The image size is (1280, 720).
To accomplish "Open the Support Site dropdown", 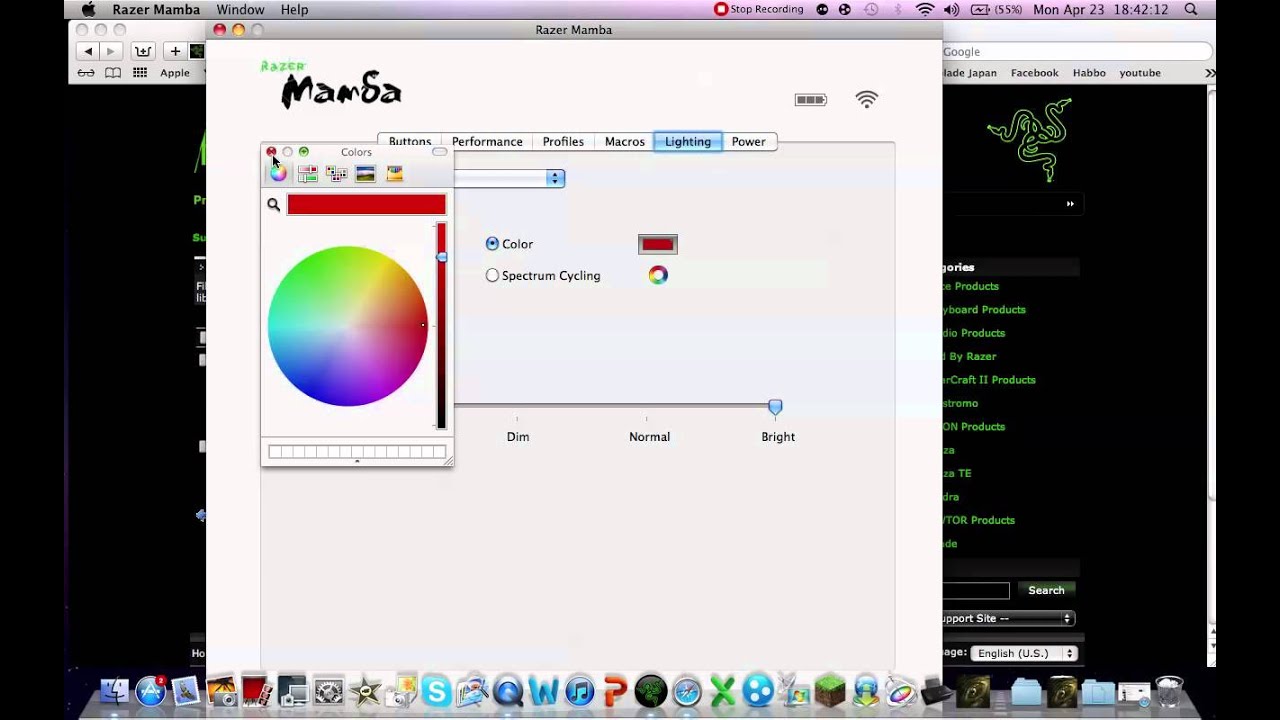I will click(x=1008, y=618).
